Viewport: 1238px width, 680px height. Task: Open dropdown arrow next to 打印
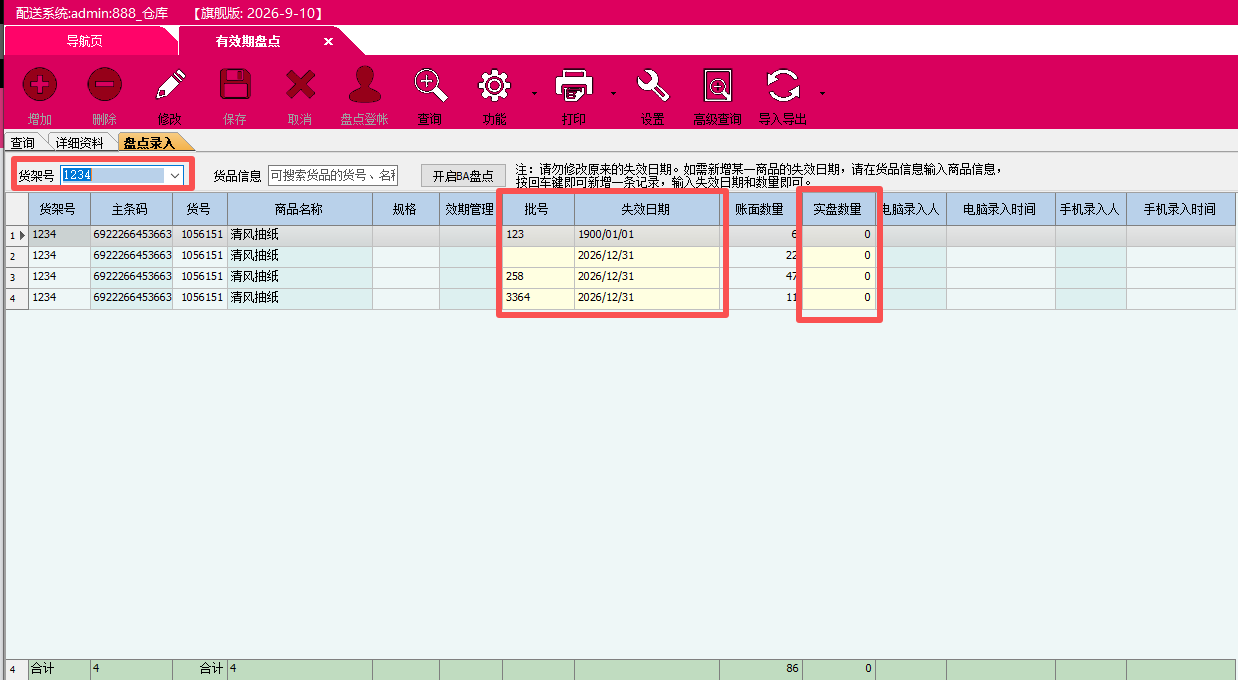coord(613,94)
